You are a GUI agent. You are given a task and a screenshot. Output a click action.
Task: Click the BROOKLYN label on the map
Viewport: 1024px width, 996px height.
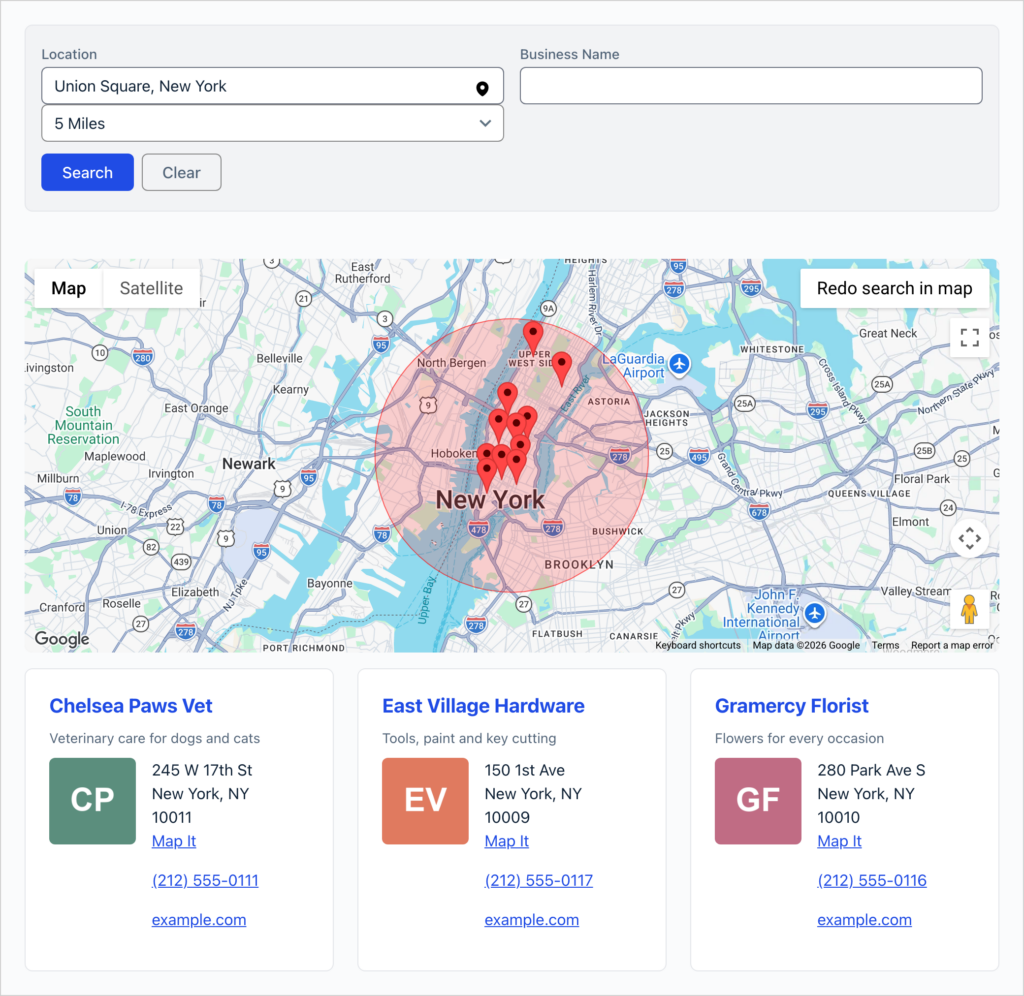coord(579,564)
